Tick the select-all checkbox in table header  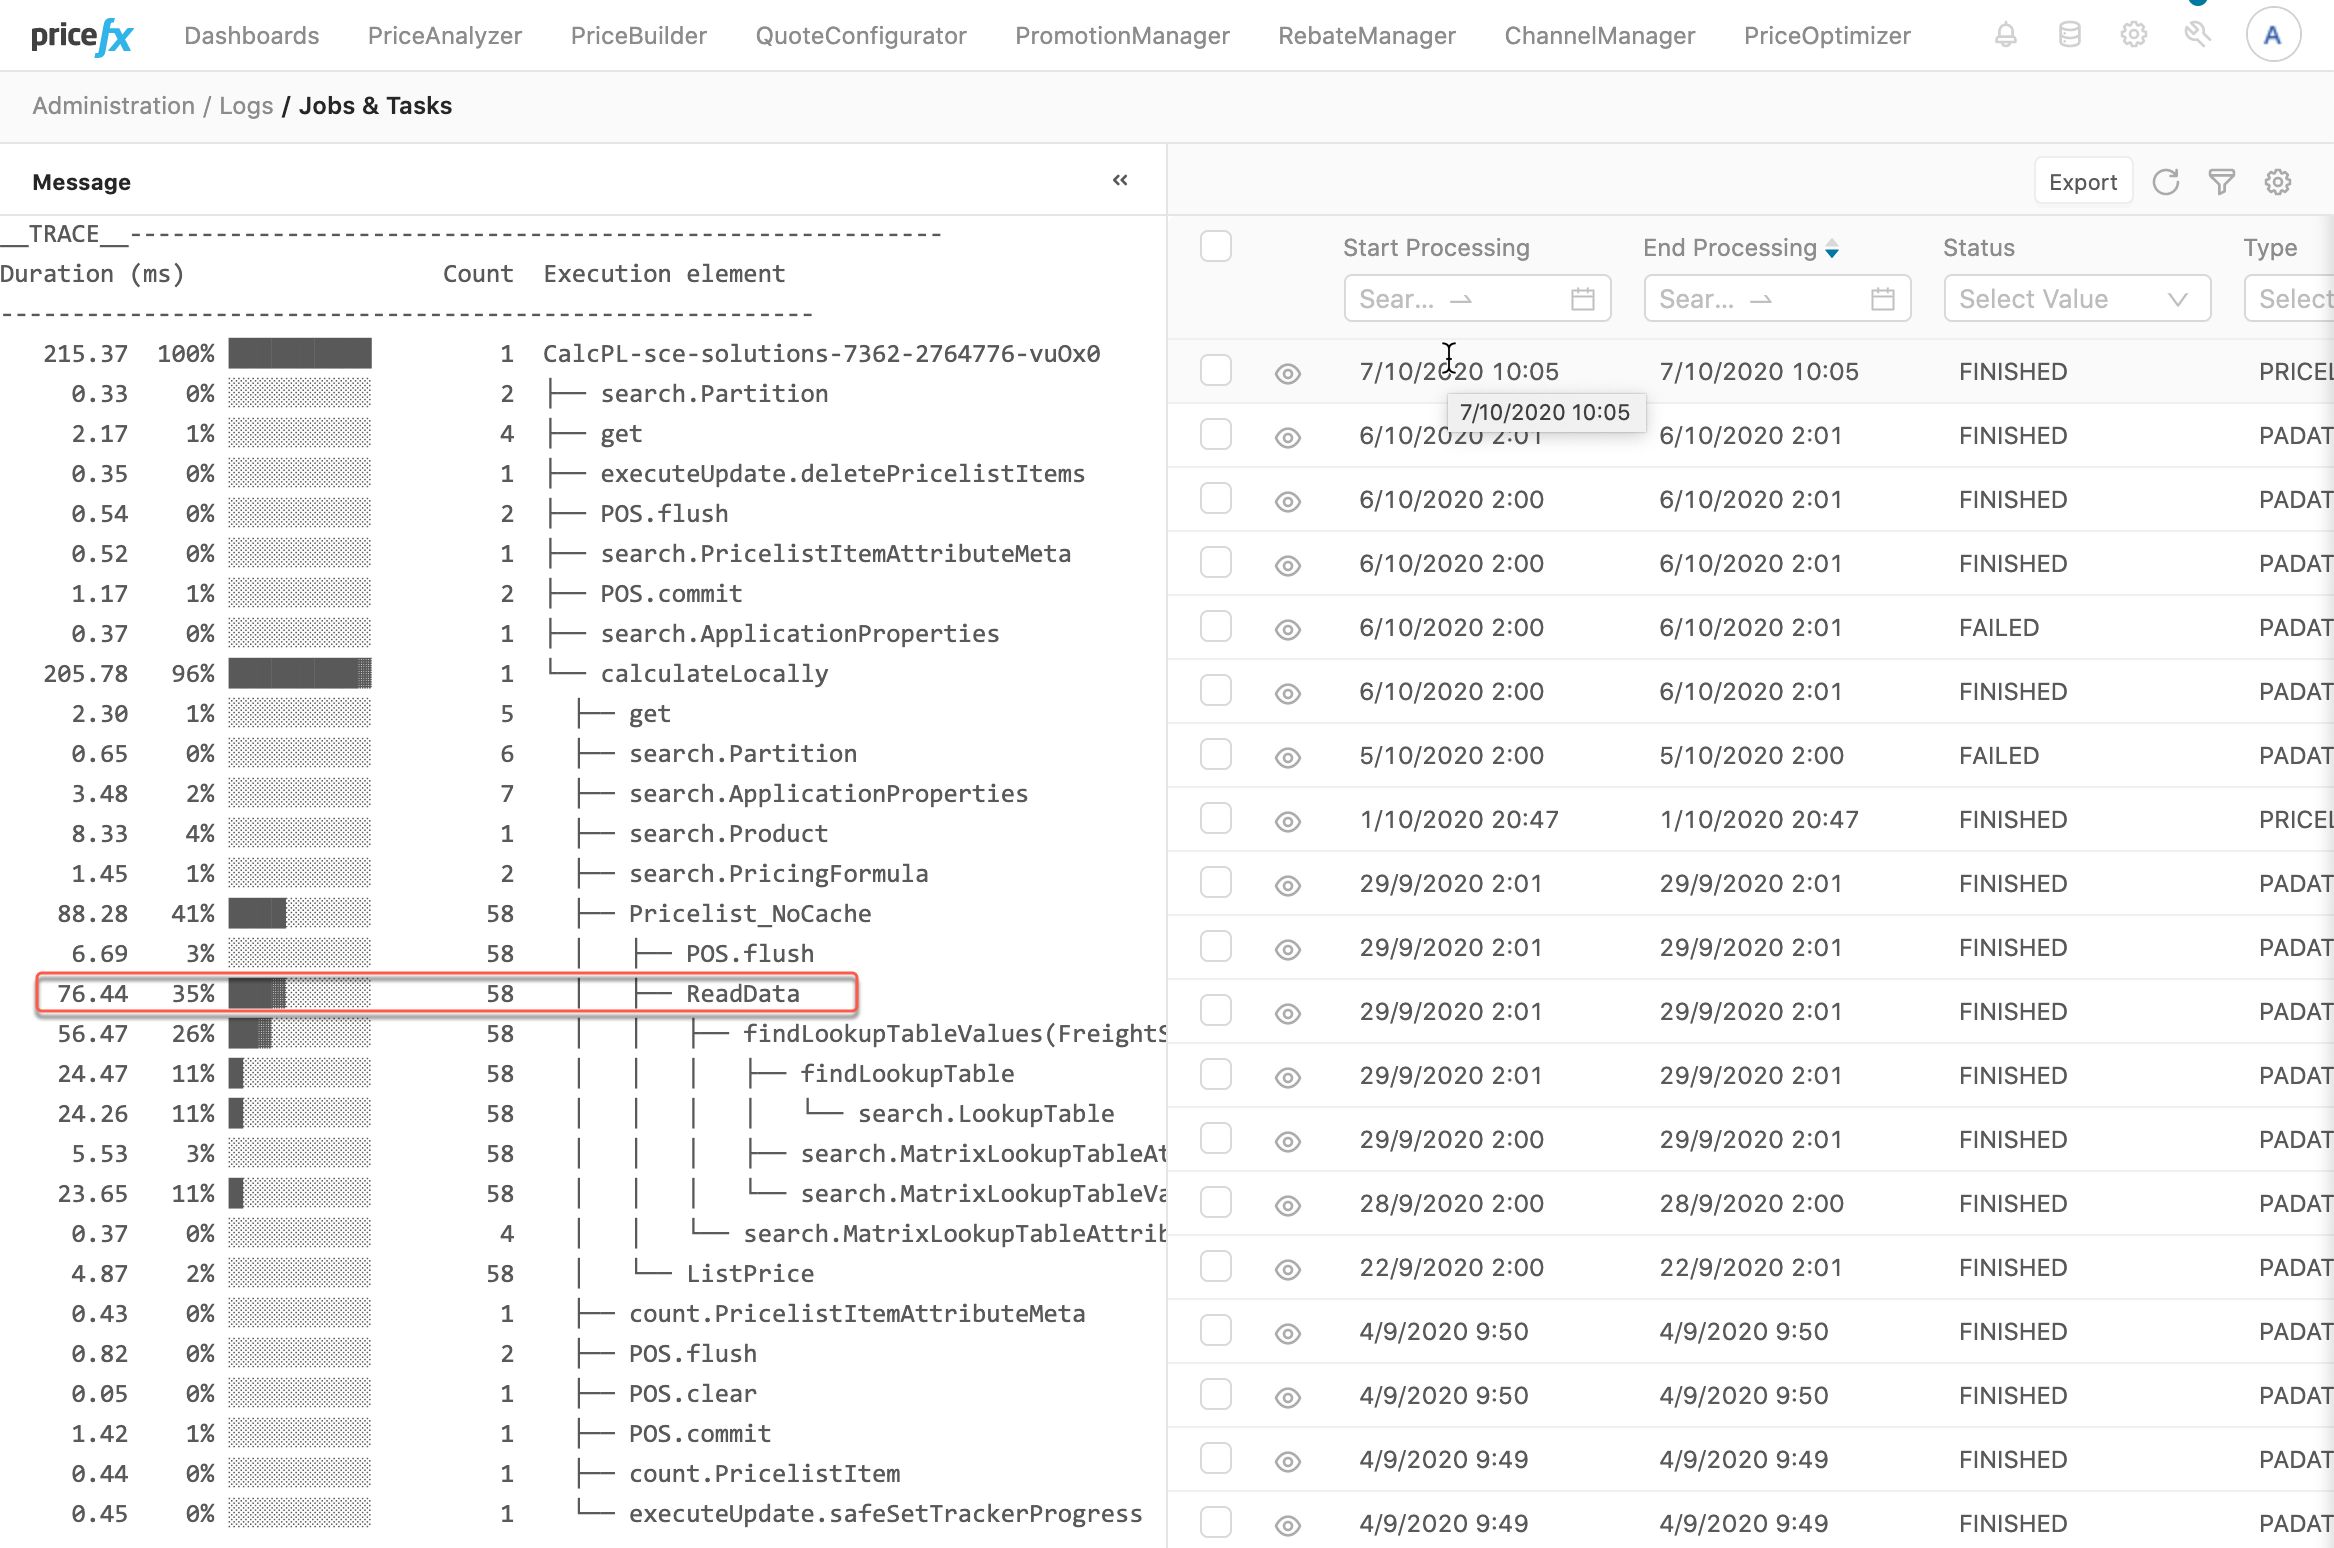(x=1215, y=246)
